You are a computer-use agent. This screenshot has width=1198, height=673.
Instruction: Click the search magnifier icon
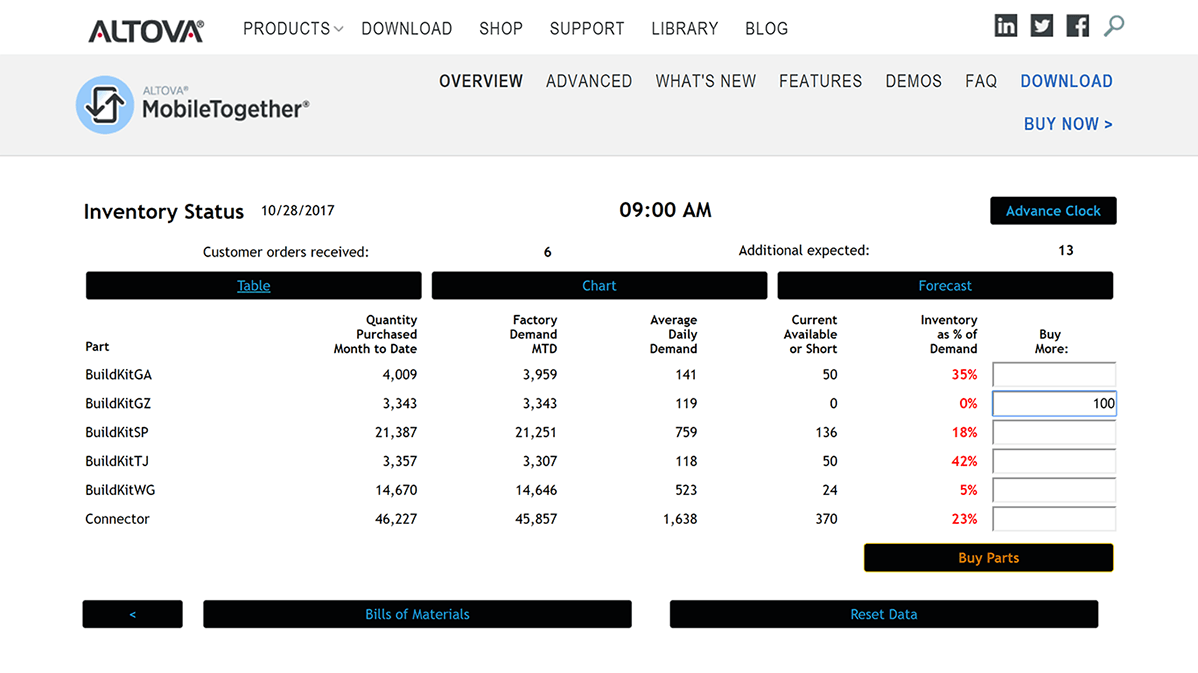(x=1114, y=26)
